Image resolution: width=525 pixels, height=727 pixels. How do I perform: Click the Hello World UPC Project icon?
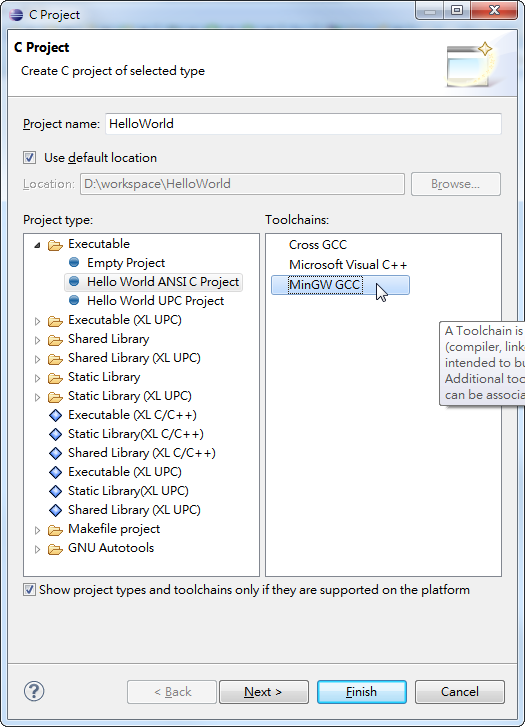coord(74,300)
